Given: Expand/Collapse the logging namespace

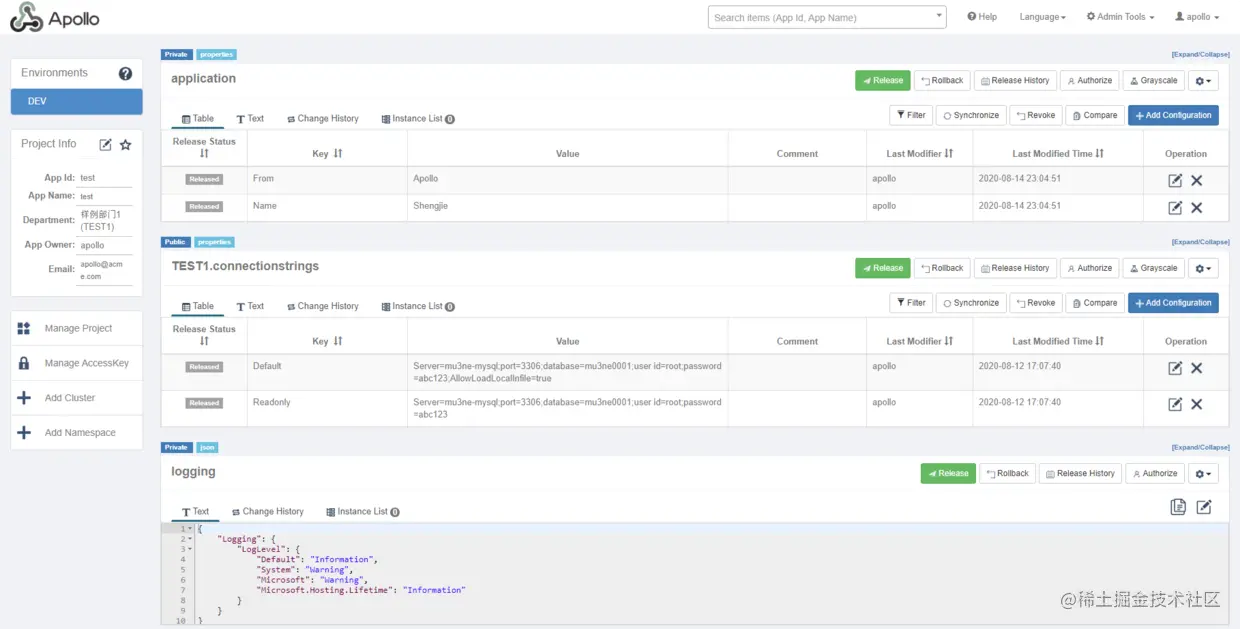Looking at the screenshot, I should pos(1200,448).
